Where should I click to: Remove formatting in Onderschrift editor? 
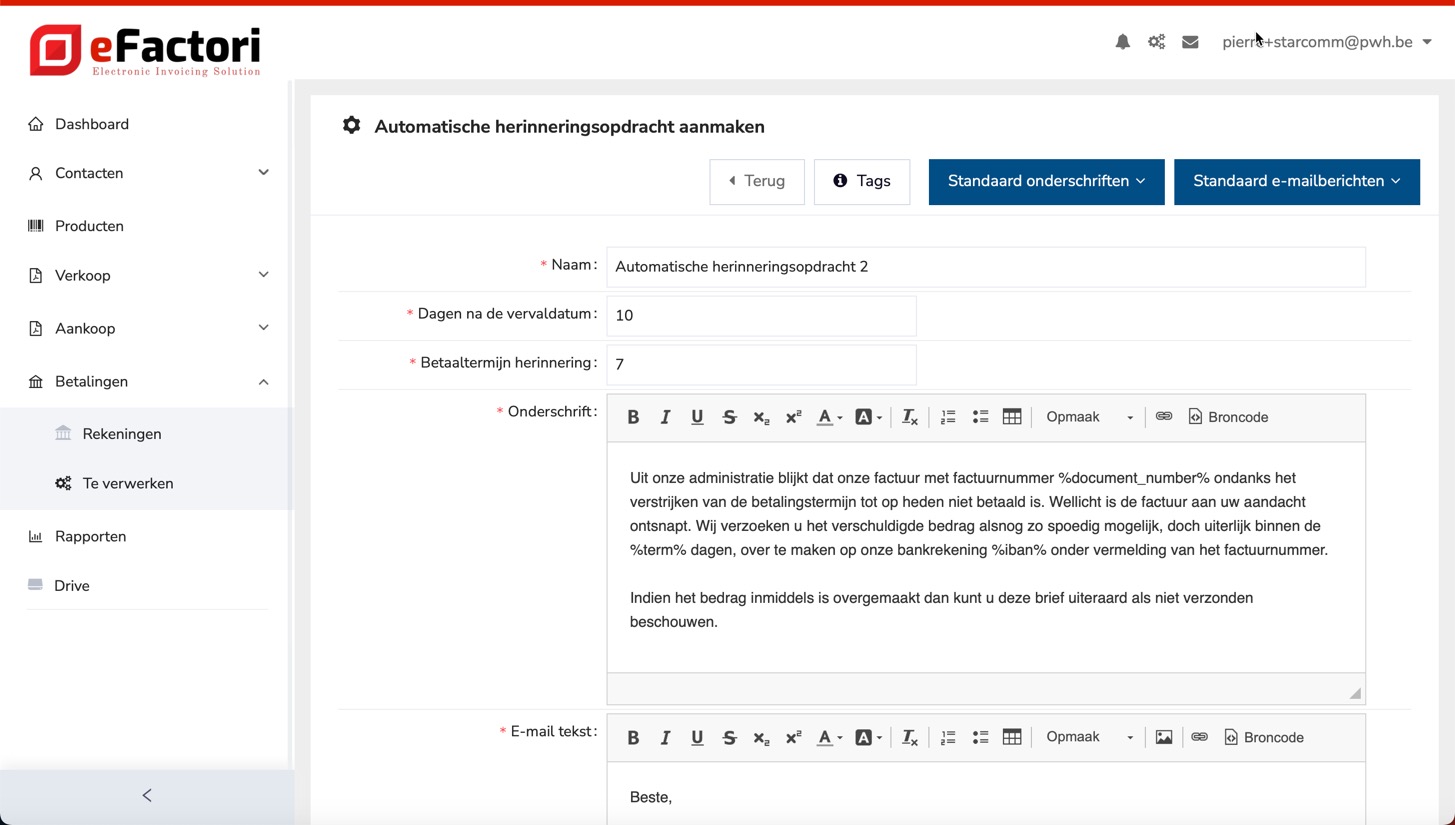point(909,417)
